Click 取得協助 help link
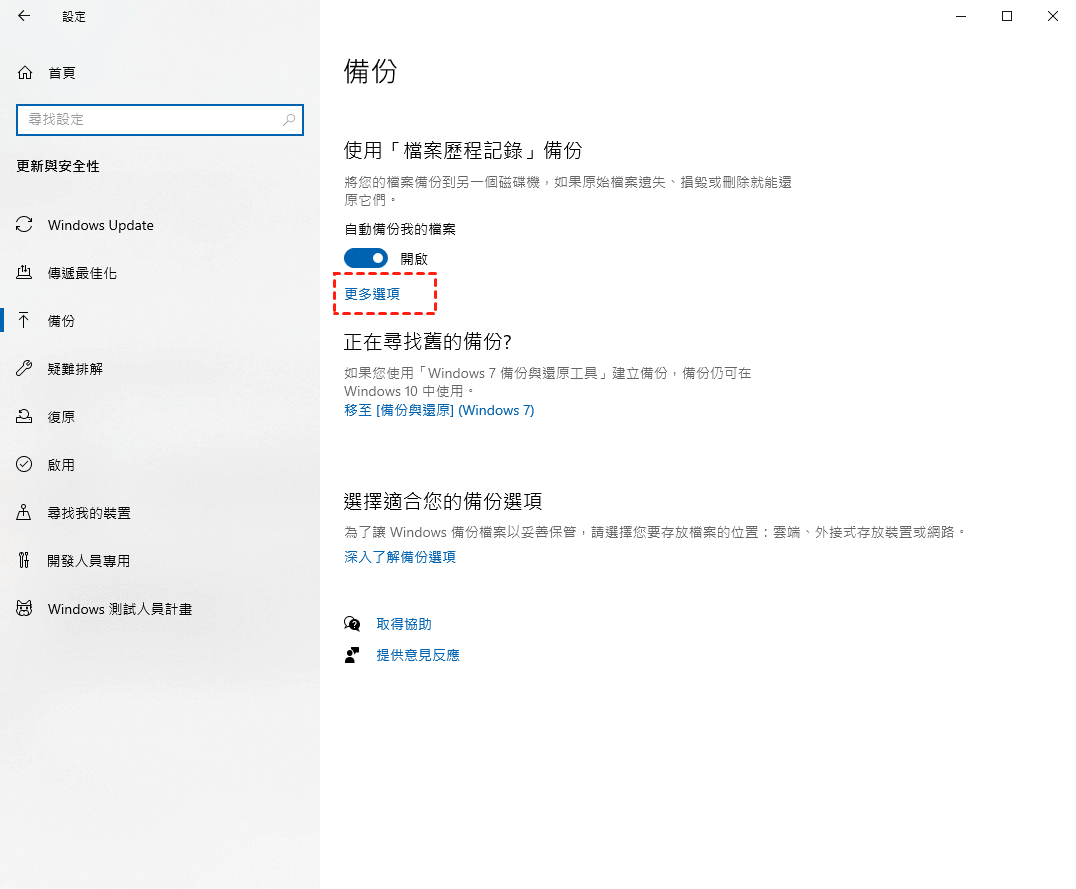Image resolution: width=1076 pixels, height=889 pixels. 404,624
